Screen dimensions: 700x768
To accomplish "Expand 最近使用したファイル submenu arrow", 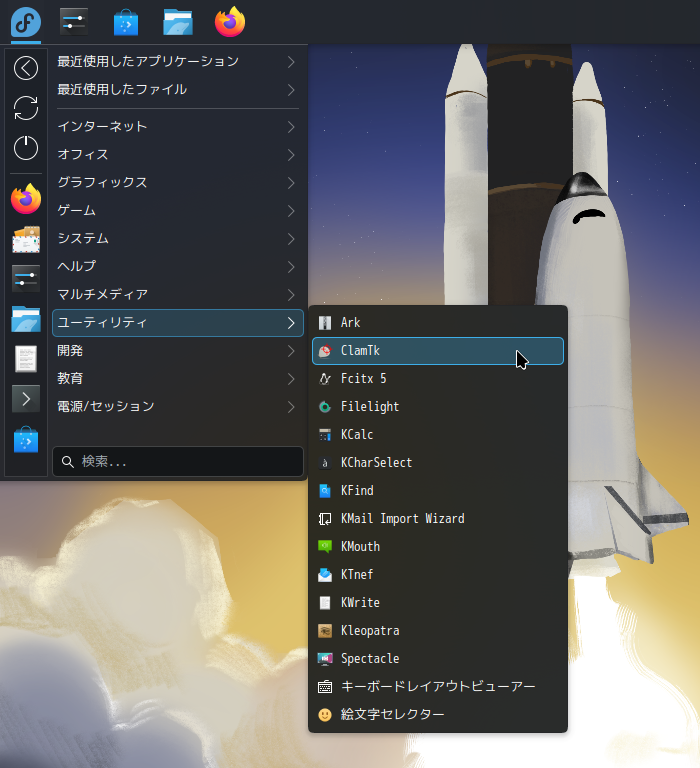I will (x=291, y=90).
